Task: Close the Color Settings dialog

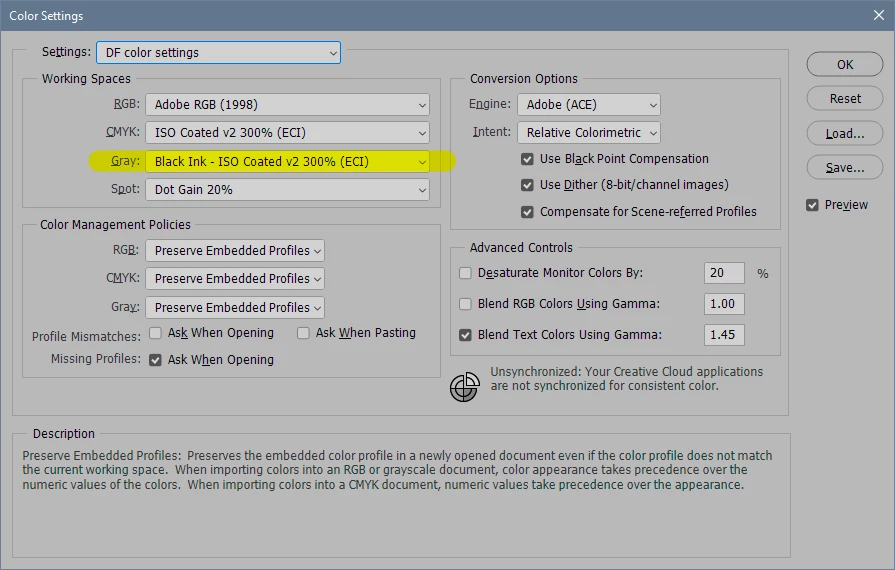Action: click(878, 15)
